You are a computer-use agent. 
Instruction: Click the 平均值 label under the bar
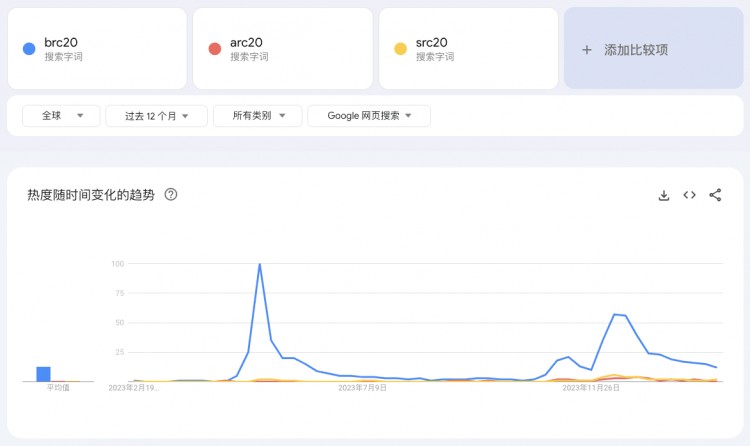coord(58,388)
